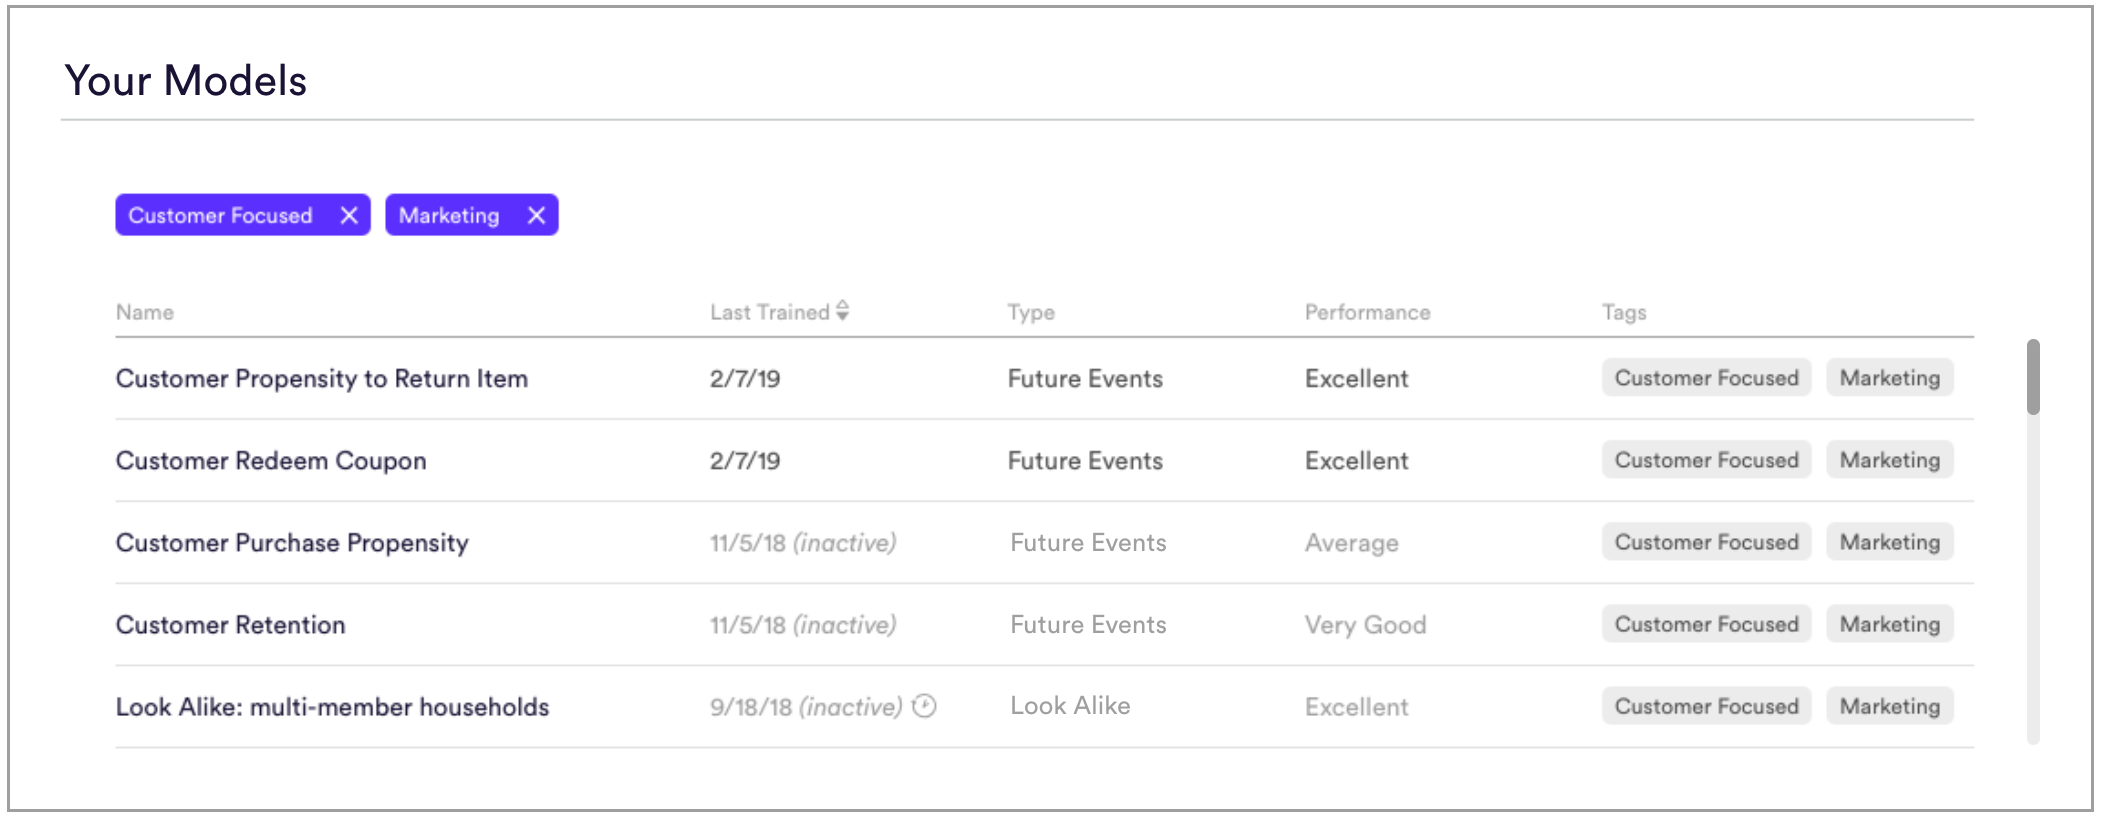Image resolution: width=2101 pixels, height=819 pixels.
Task: Remove the Customer Focused filter chip
Action: point(348,215)
